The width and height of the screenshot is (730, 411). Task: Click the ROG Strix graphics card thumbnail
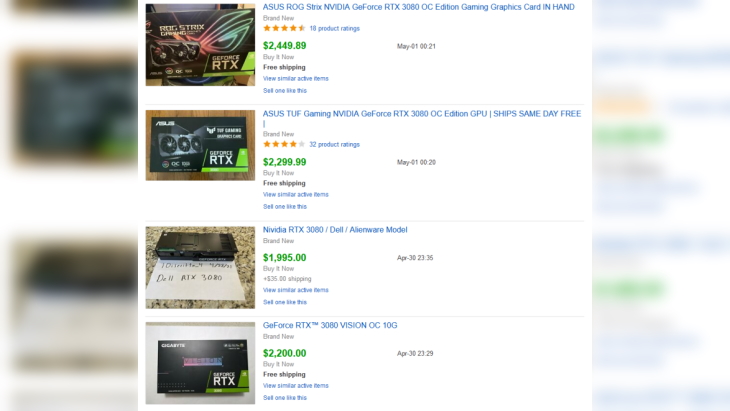200,45
